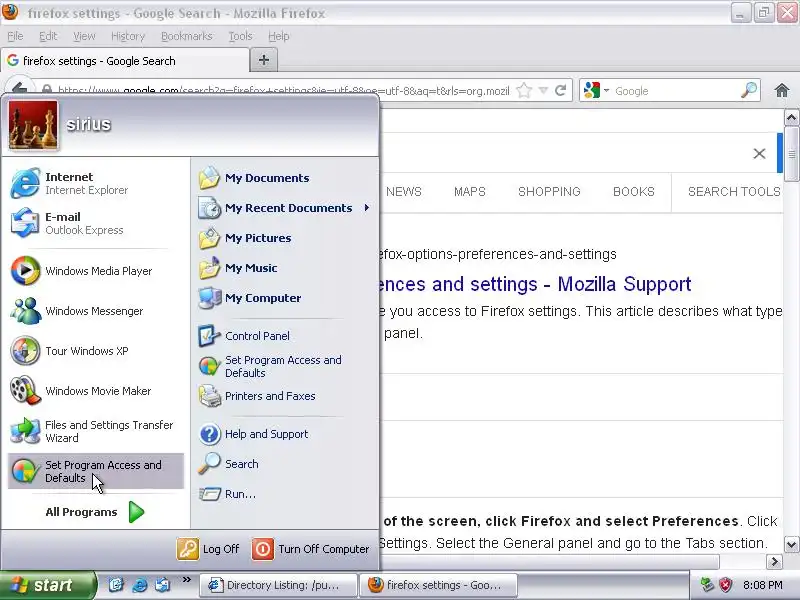Open My Documents folder
The image size is (800, 600).
tap(286, 178)
